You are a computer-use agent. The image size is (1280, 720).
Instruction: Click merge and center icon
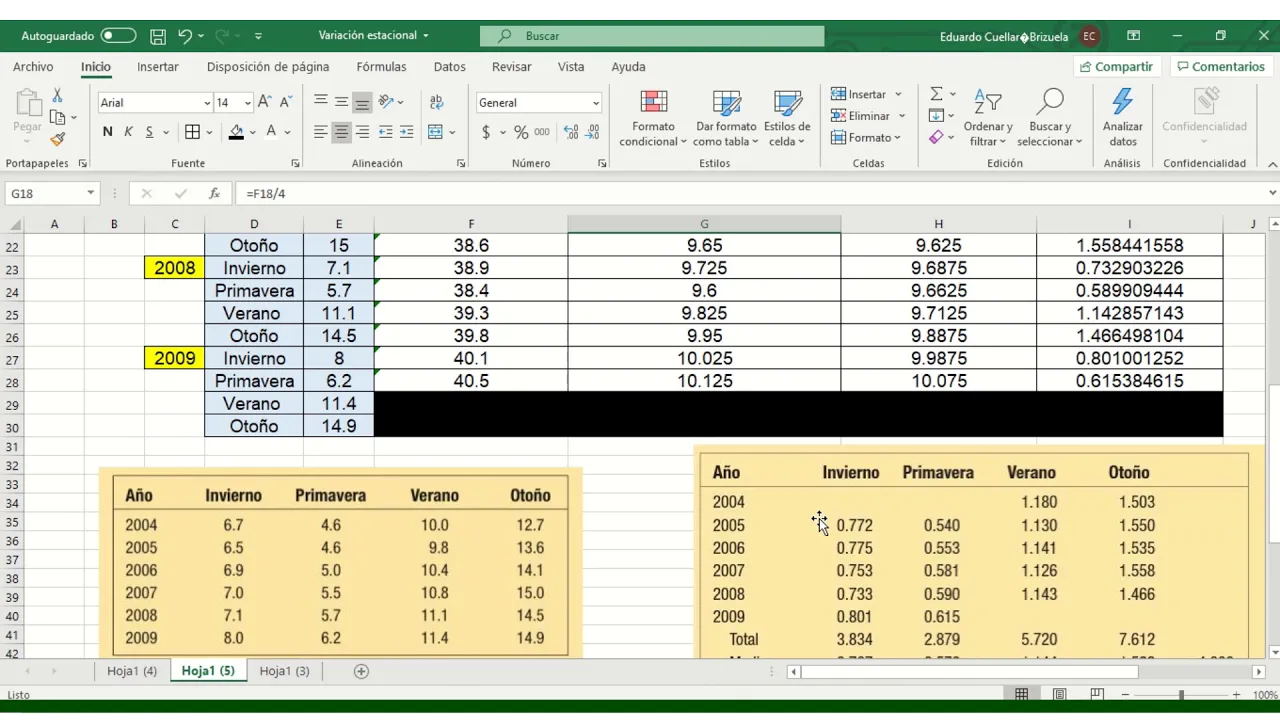tap(435, 132)
